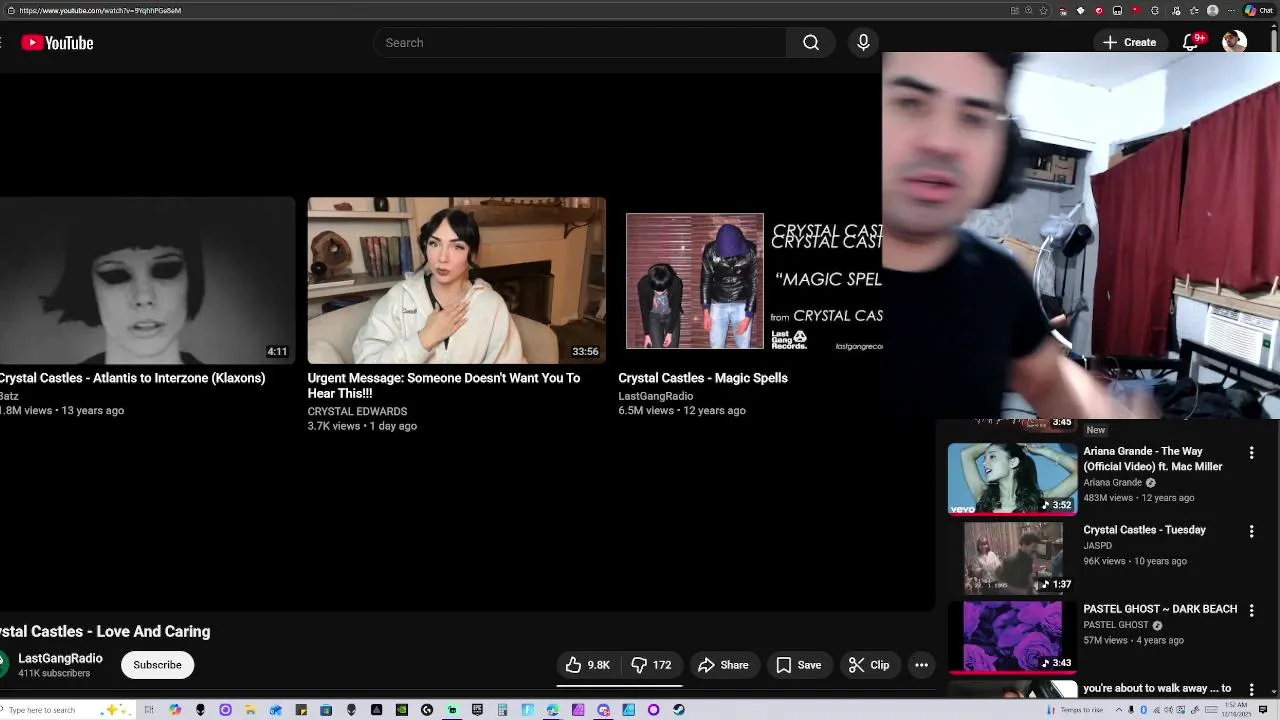Click title 'Crystal Castles - Atlantis to Interzone'
1280x720 pixels.
(x=132, y=378)
